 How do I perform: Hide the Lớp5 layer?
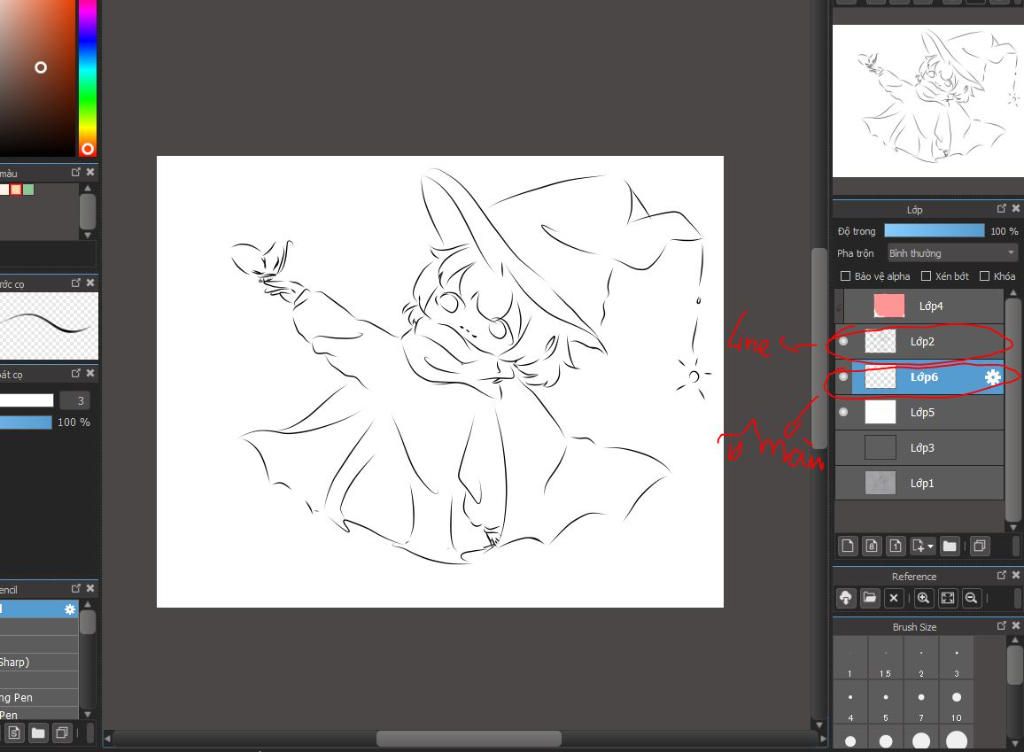pos(844,412)
